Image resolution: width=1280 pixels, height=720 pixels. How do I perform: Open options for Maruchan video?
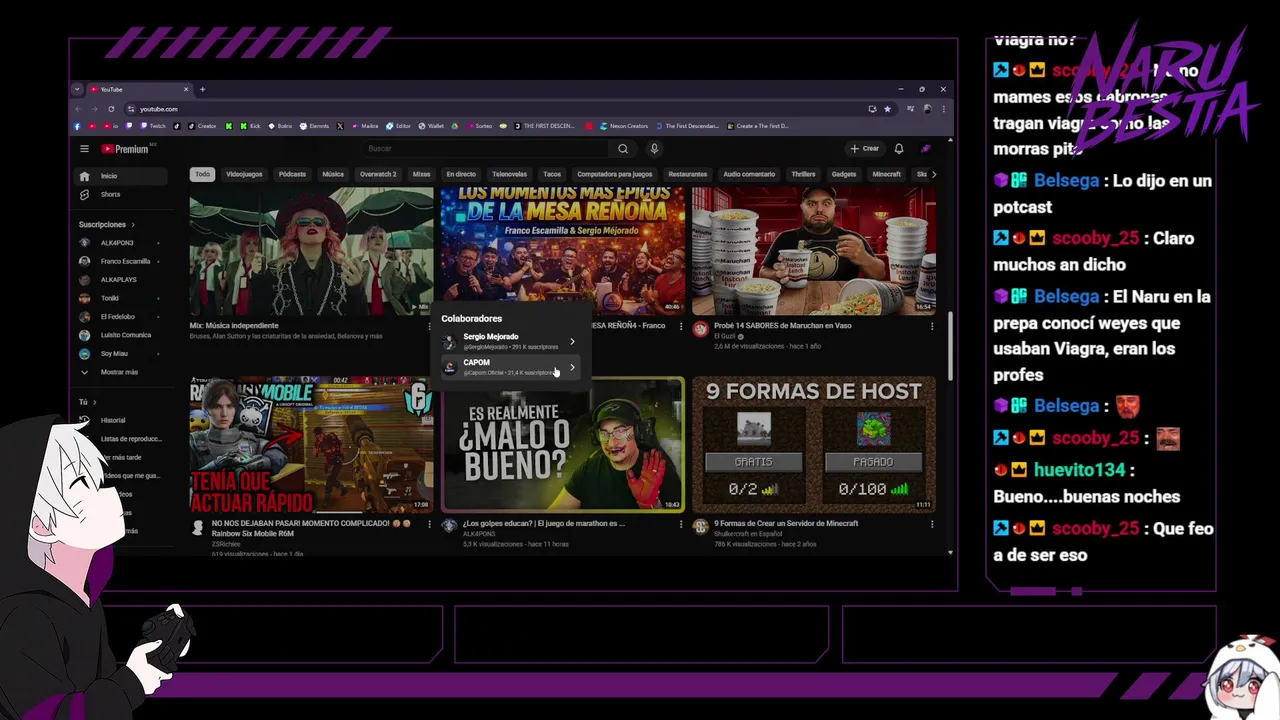click(932, 326)
